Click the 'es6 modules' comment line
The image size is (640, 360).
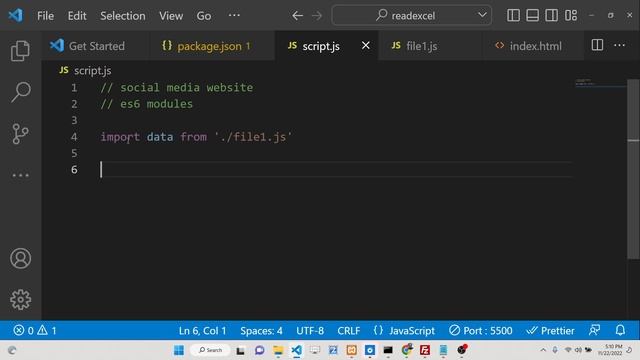click(147, 104)
